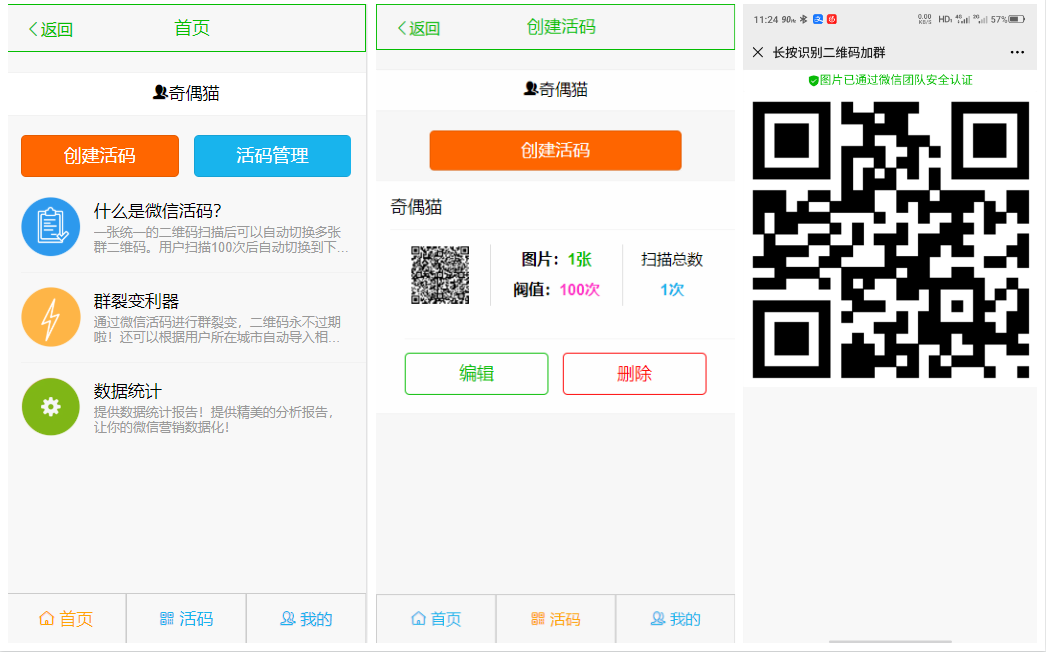Image resolution: width=1046 pixels, height=652 pixels.
Task: Tap the 100次 threshold value
Action: coord(580,290)
